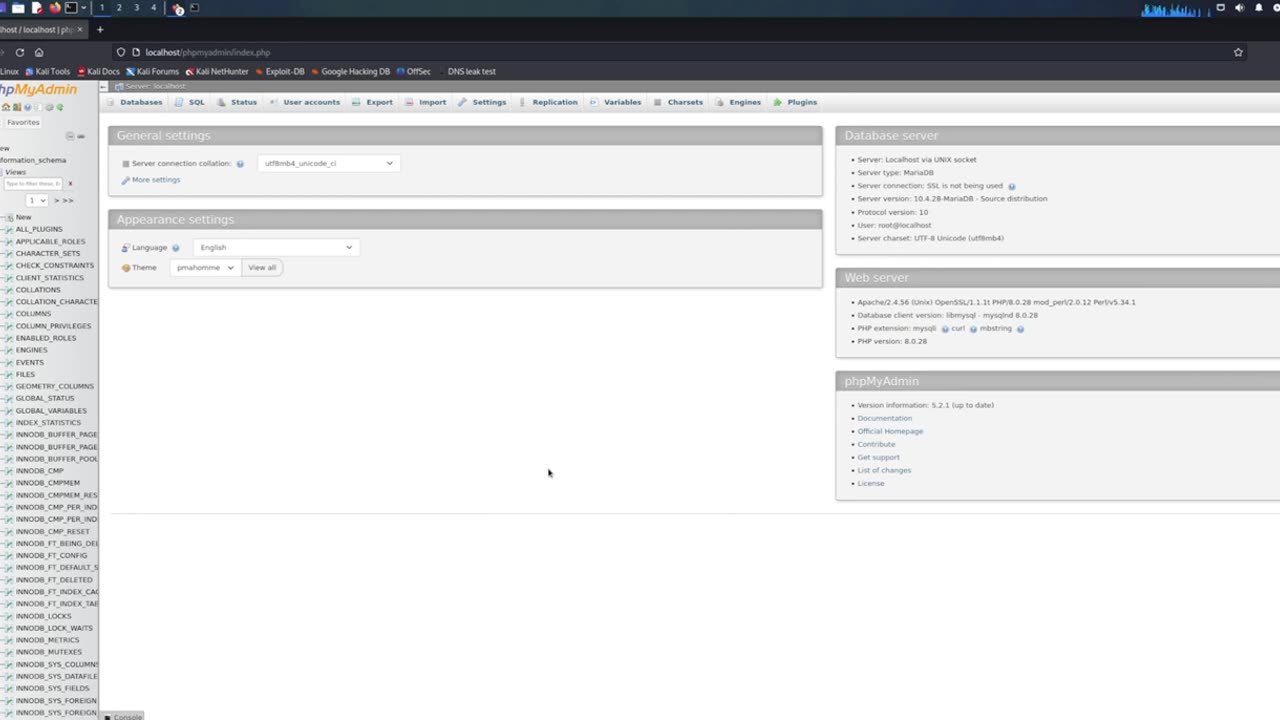
Task: Expand the CHARACTER_SETS view node
Action: 7,253
